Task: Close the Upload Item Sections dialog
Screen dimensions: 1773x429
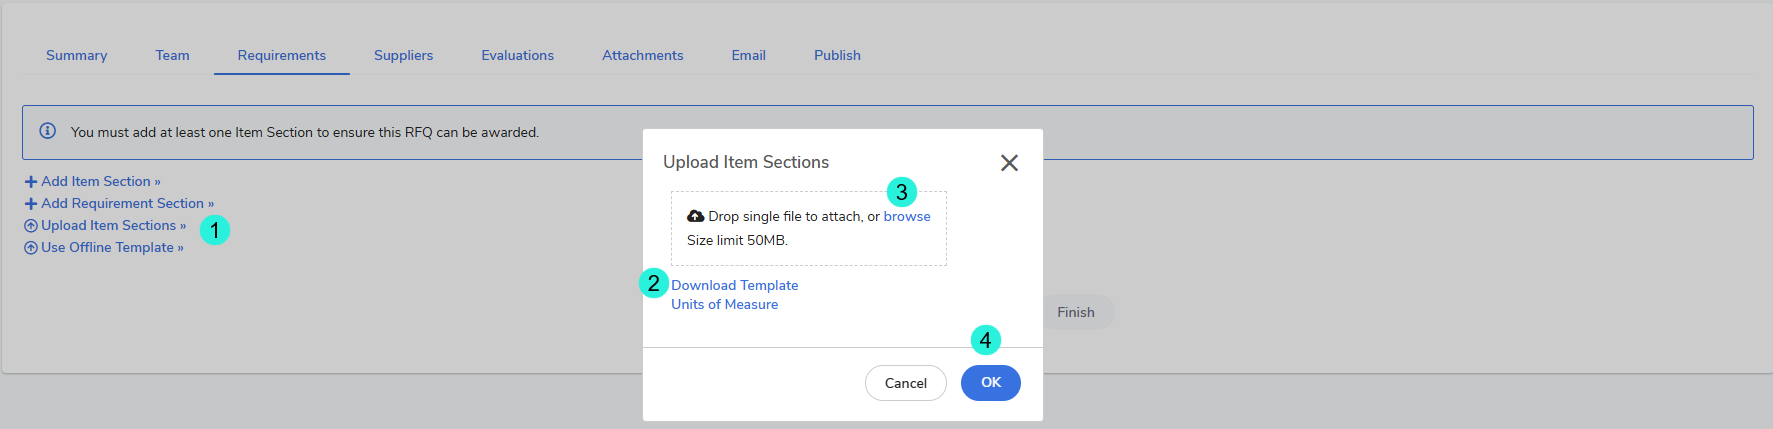Action: 1009,163
